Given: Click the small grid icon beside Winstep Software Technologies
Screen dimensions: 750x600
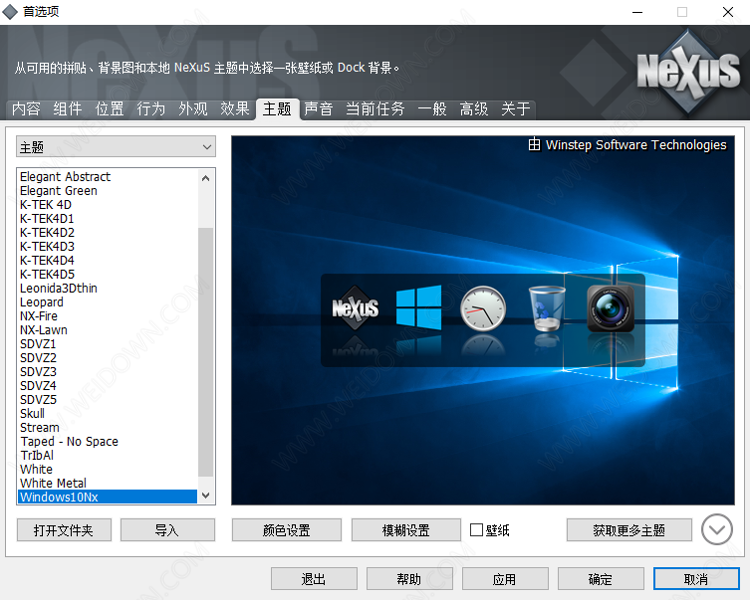Looking at the screenshot, I should 534,144.
